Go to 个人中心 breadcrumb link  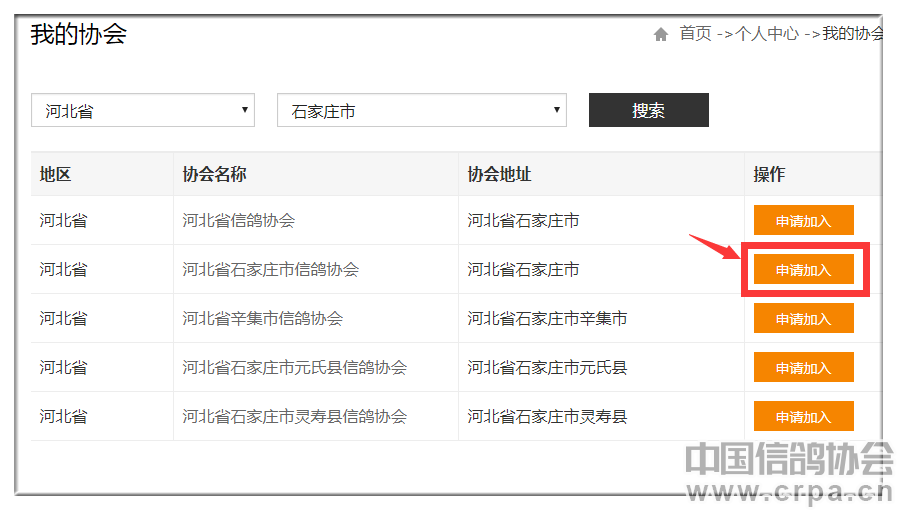767,34
